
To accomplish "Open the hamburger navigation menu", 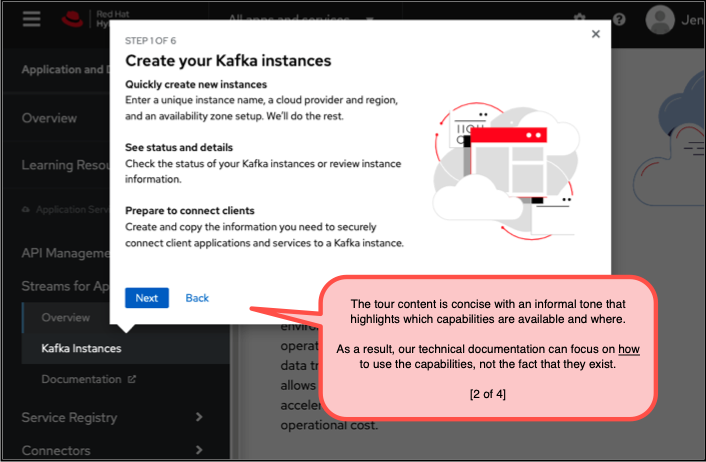I will [32, 18].
